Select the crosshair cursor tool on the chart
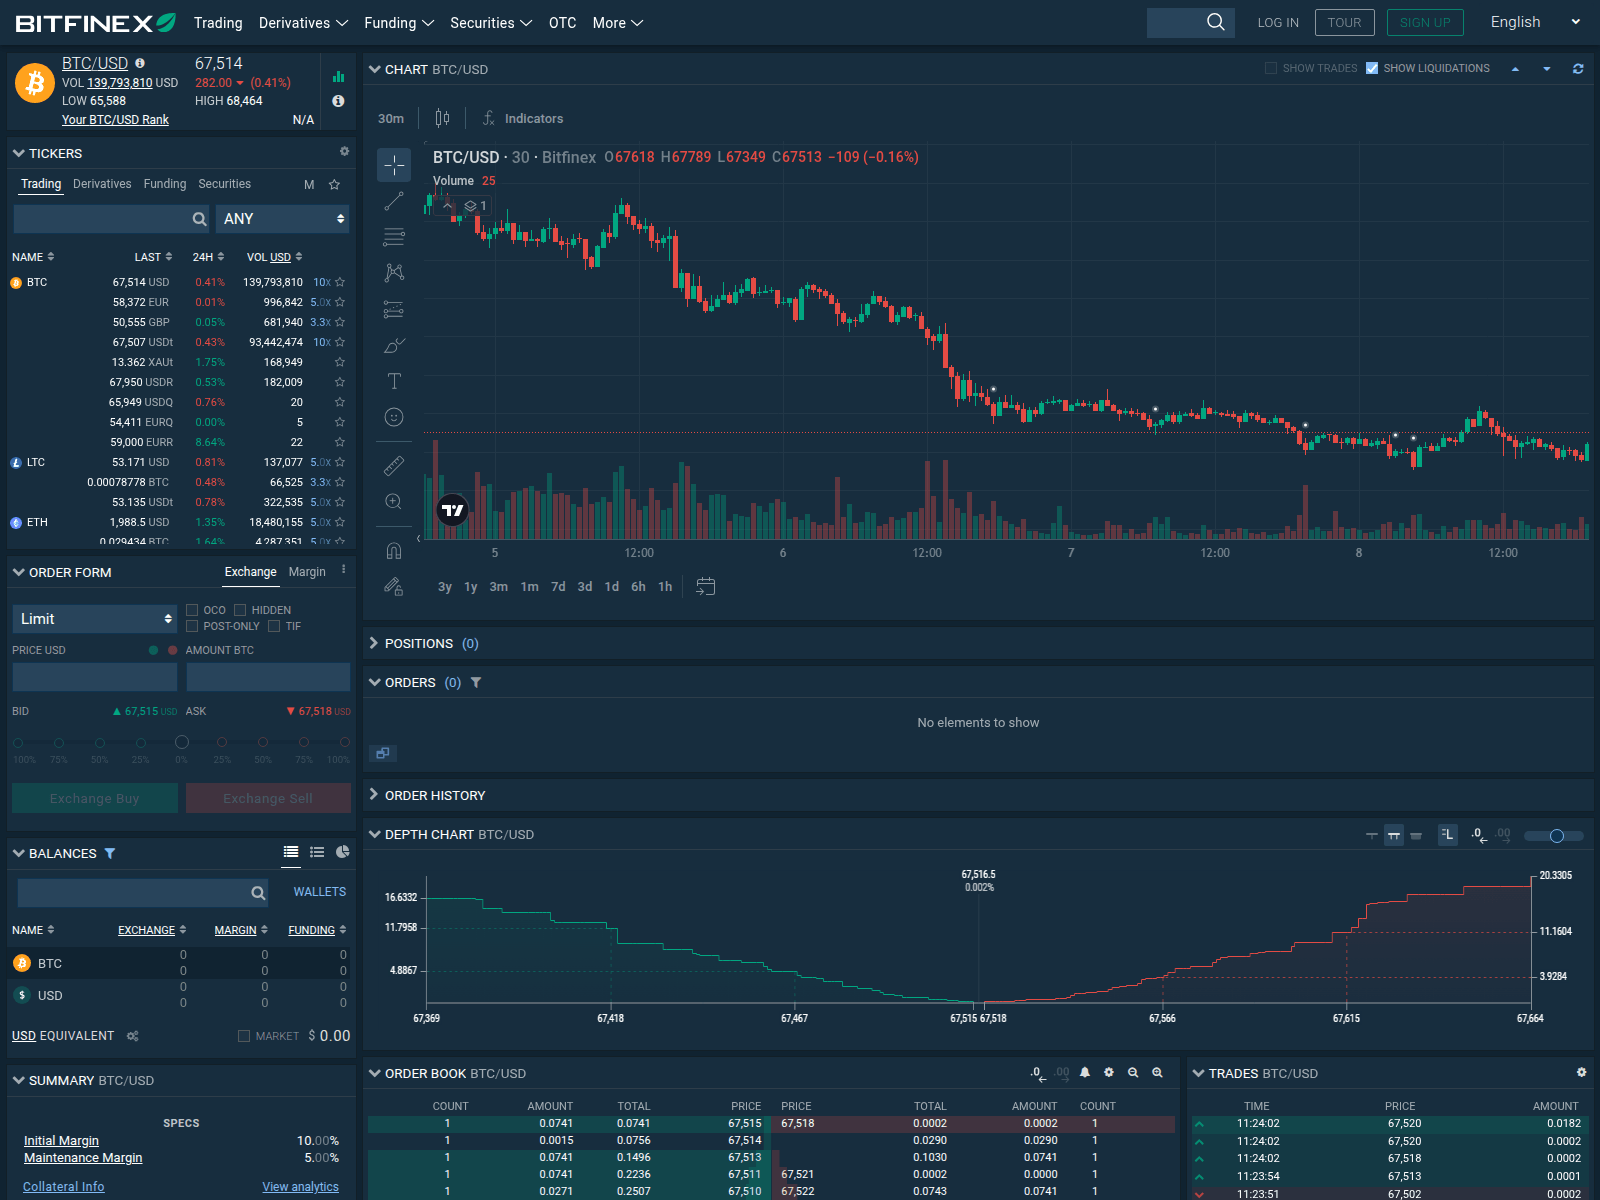The width and height of the screenshot is (1600, 1200). pyautogui.click(x=394, y=164)
